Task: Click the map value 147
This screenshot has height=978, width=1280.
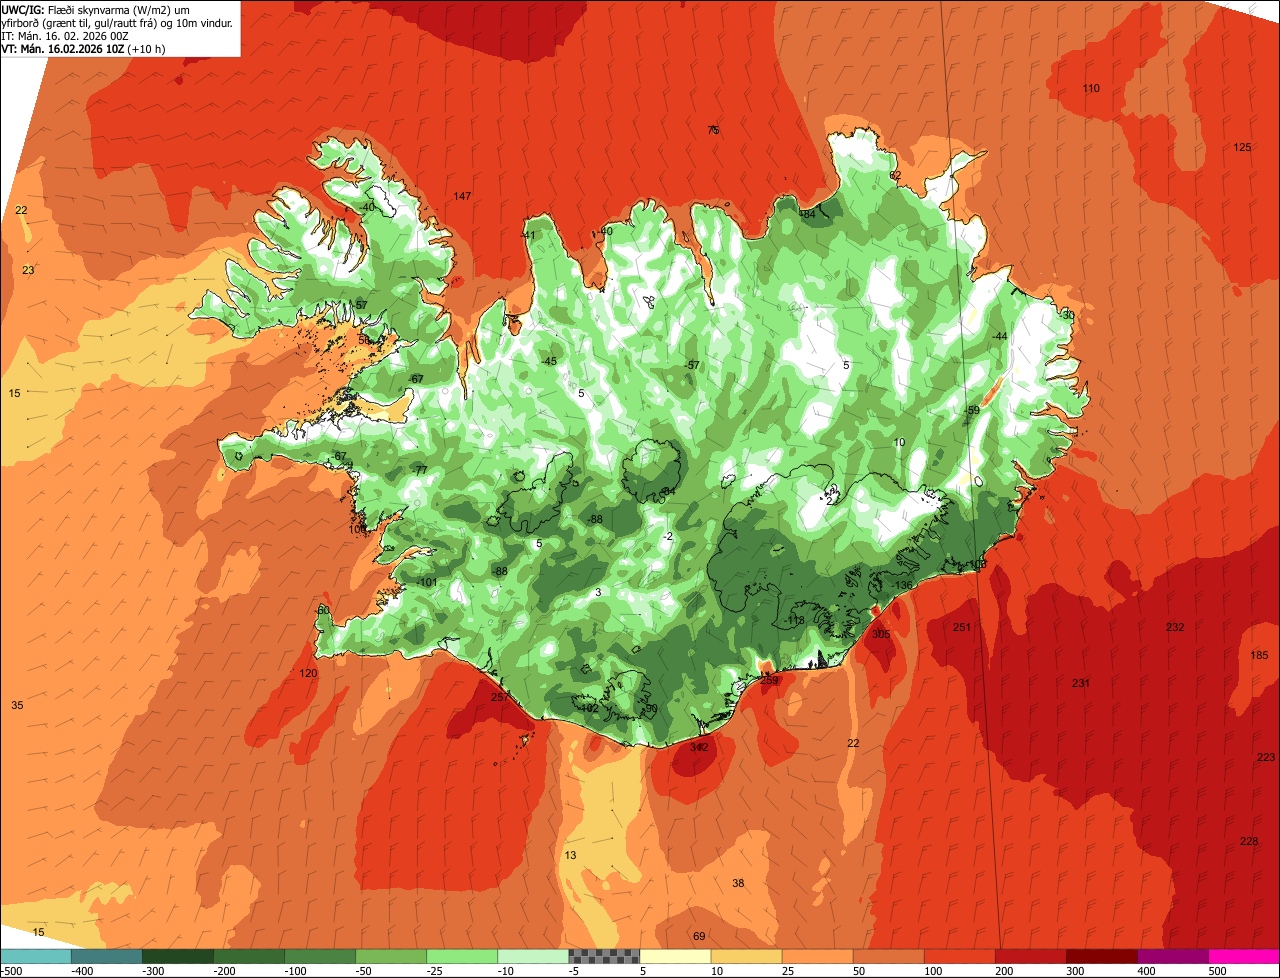Action: click(x=462, y=196)
